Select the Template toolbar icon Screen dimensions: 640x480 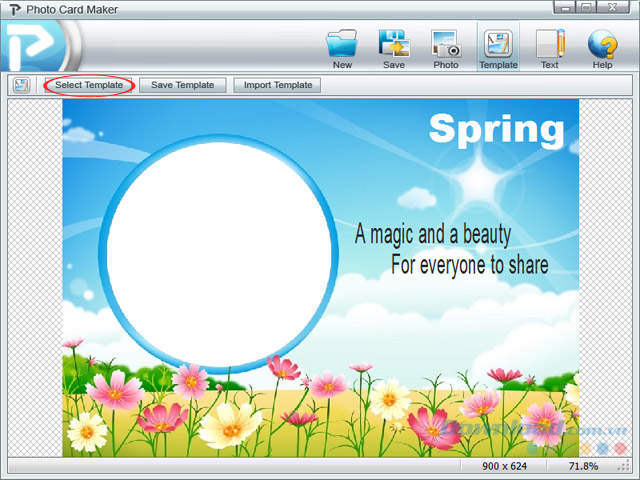pyautogui.click(x=498, y=44)
